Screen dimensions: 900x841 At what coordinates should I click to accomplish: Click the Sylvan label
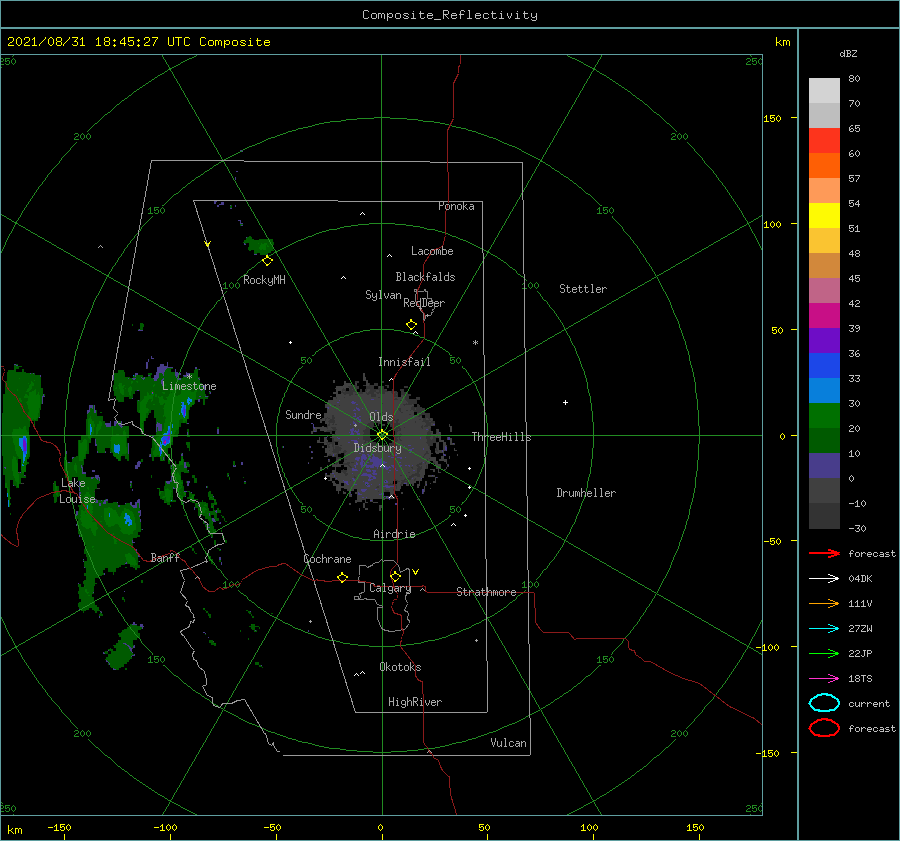[x=383, y=295]
